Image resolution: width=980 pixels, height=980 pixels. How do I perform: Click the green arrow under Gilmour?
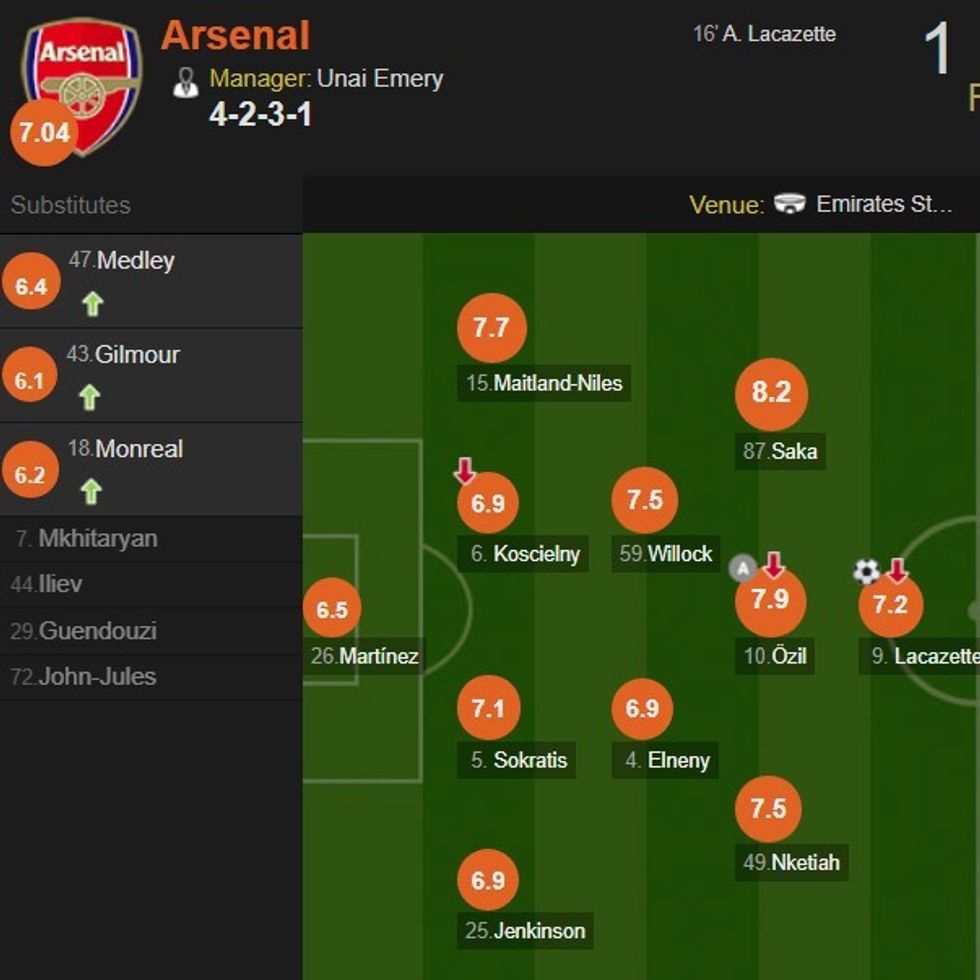pos(90,397)
